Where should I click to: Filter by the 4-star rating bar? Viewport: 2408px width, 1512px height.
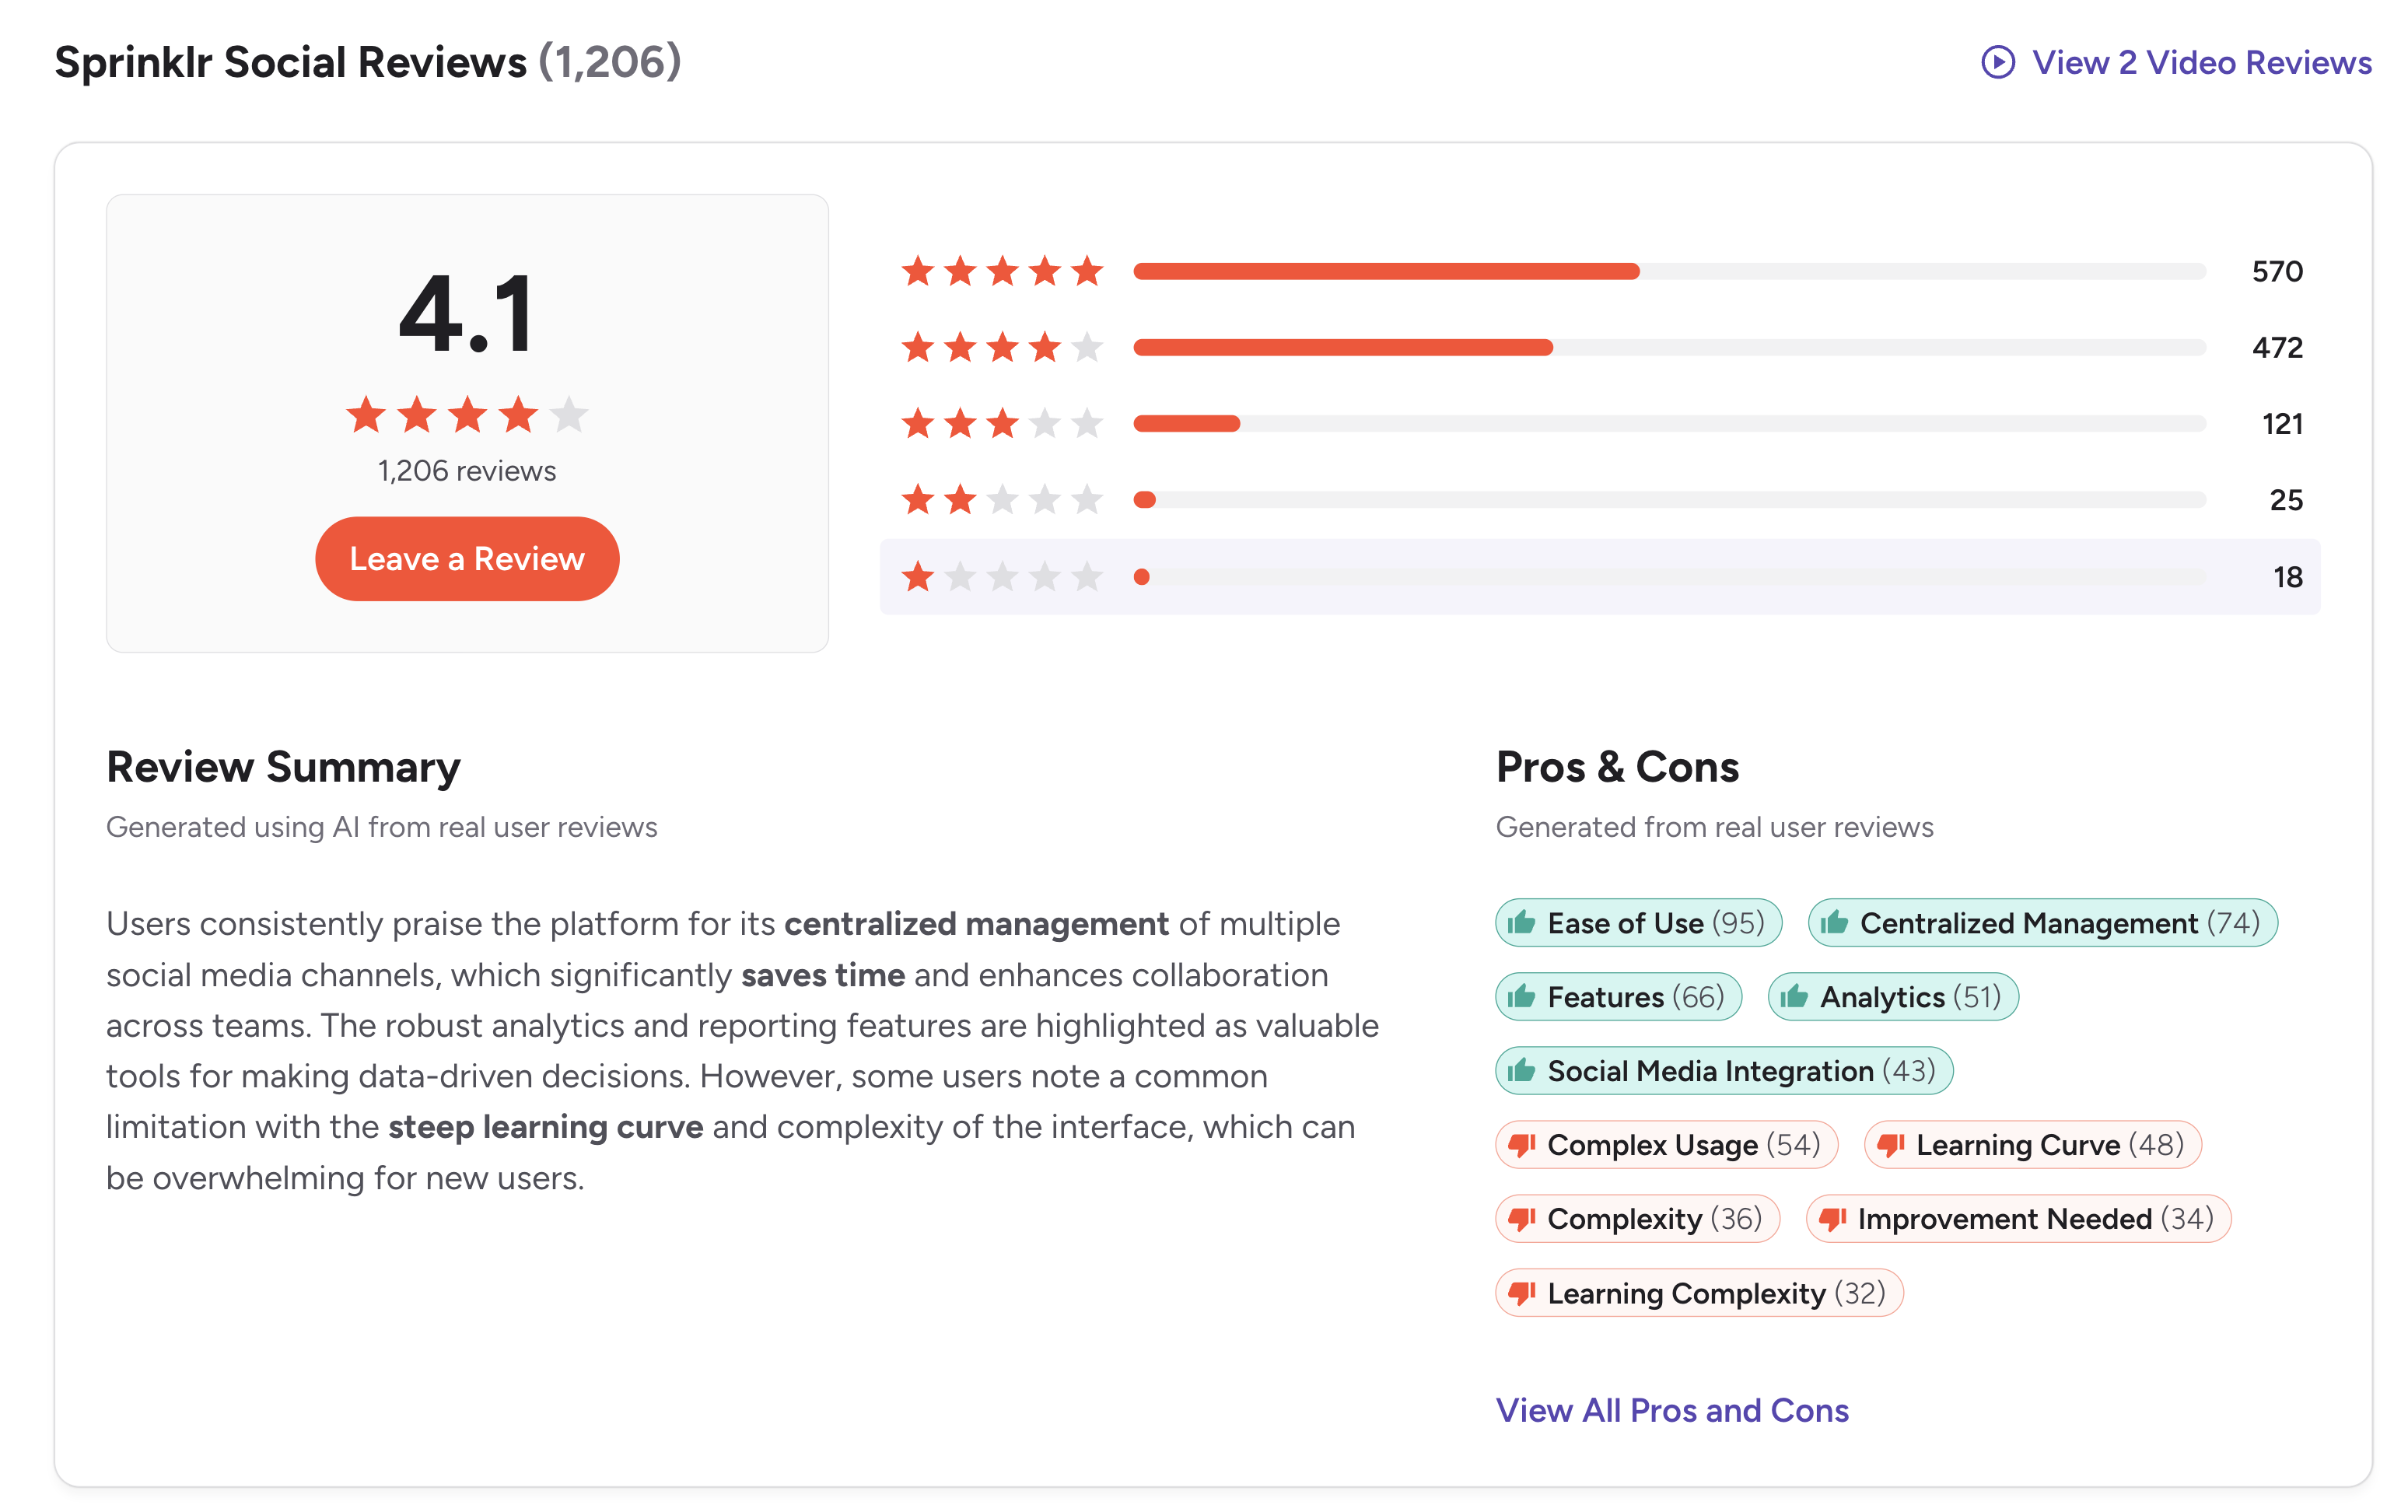[1669, 347]
